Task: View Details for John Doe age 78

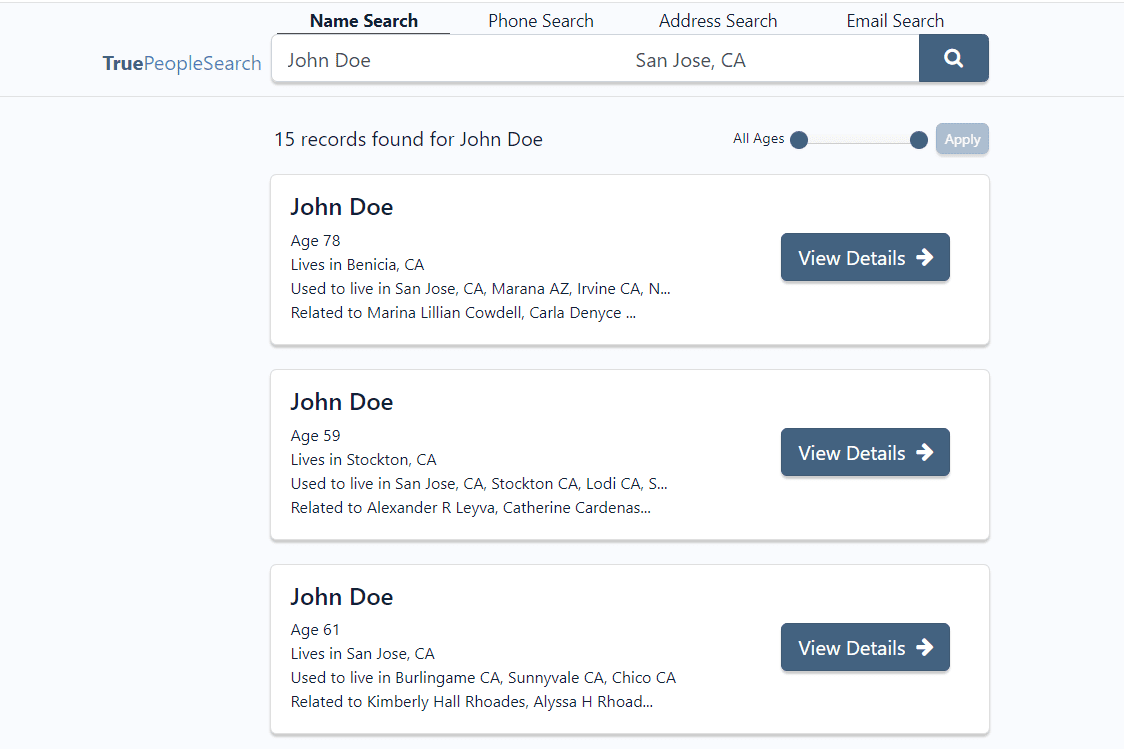Action: click(865, 258)
